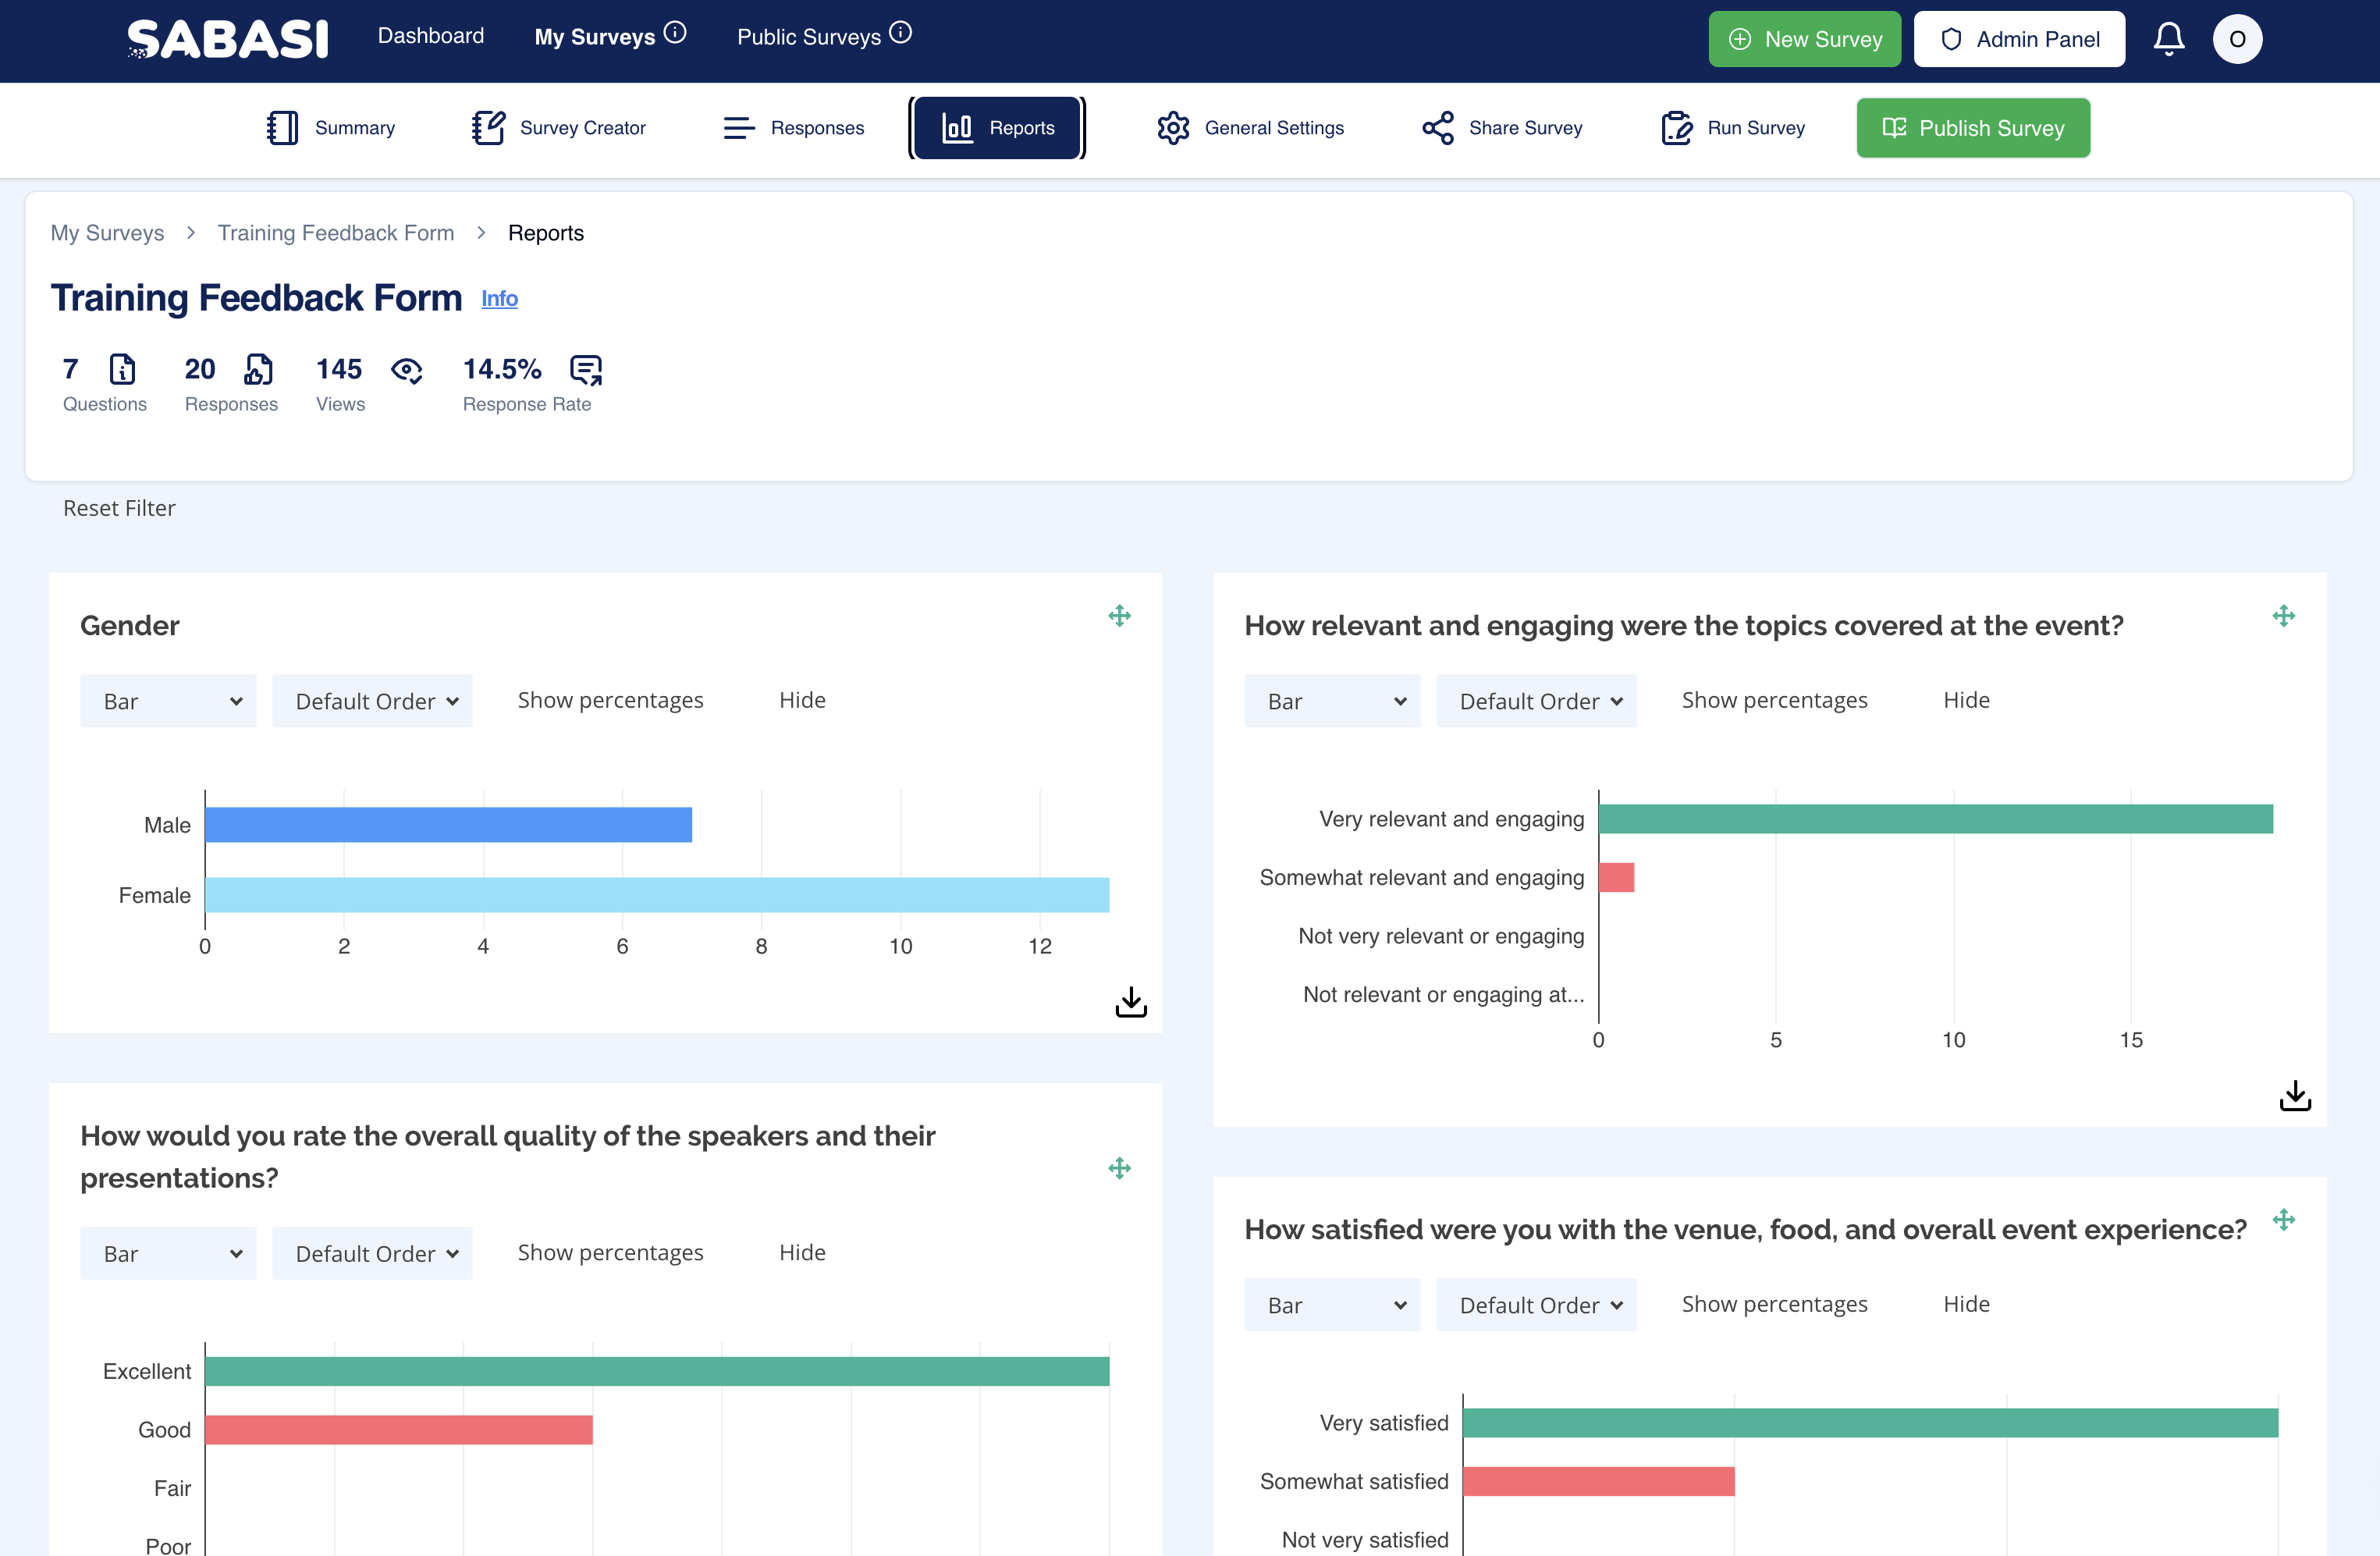This screenshot has width=2380, height=1556.
Task: Click the Survey Creator pencil icon
Action: pyautogui.click(x=488, y=128)
